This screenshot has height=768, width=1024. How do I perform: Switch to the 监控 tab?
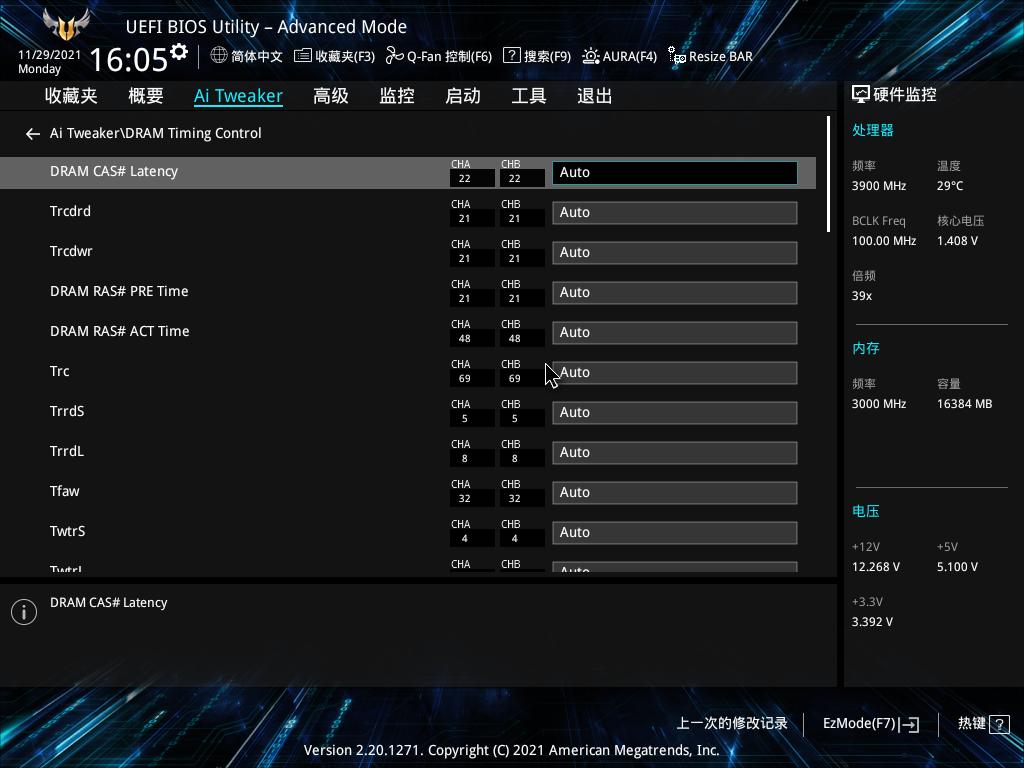[x=397, y=96]
